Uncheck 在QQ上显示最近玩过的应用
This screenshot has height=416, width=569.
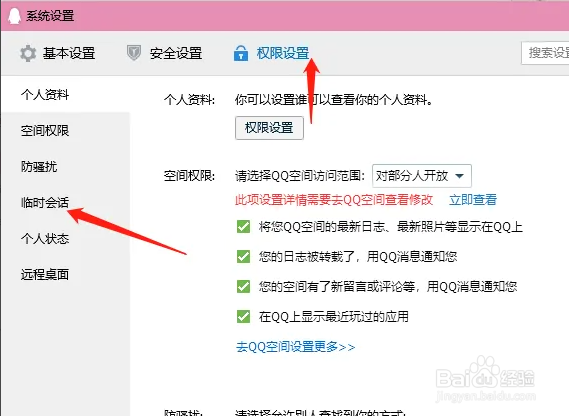[243, 317]
